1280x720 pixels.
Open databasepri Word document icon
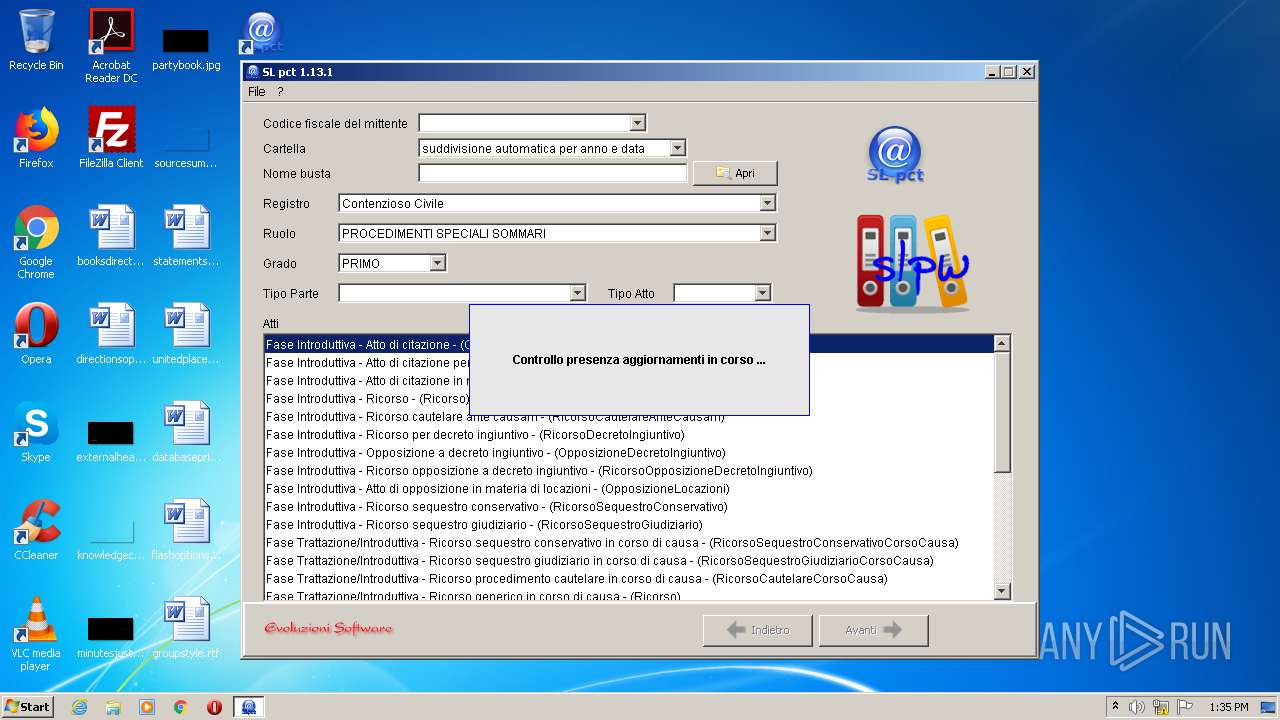pyautogui.click(x=186, y=432)
